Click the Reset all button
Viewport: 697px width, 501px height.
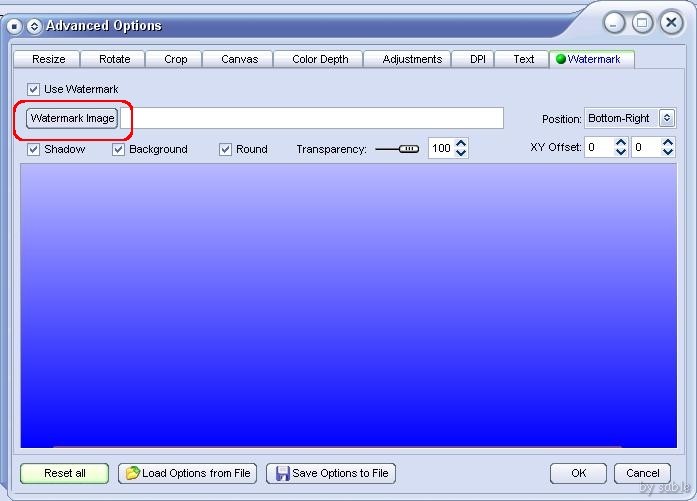point(65,473)
